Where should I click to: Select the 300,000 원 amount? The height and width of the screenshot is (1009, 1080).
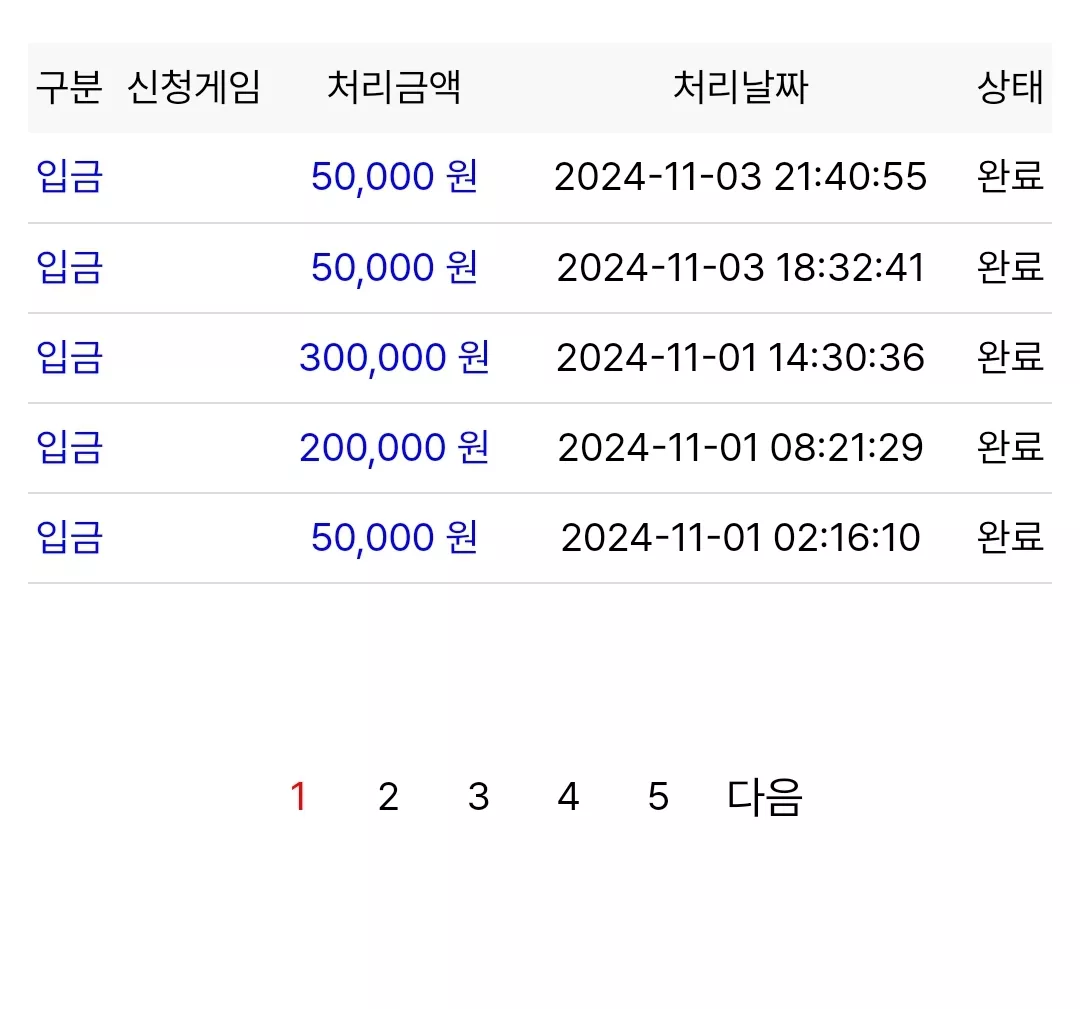(x=394, y=357)
